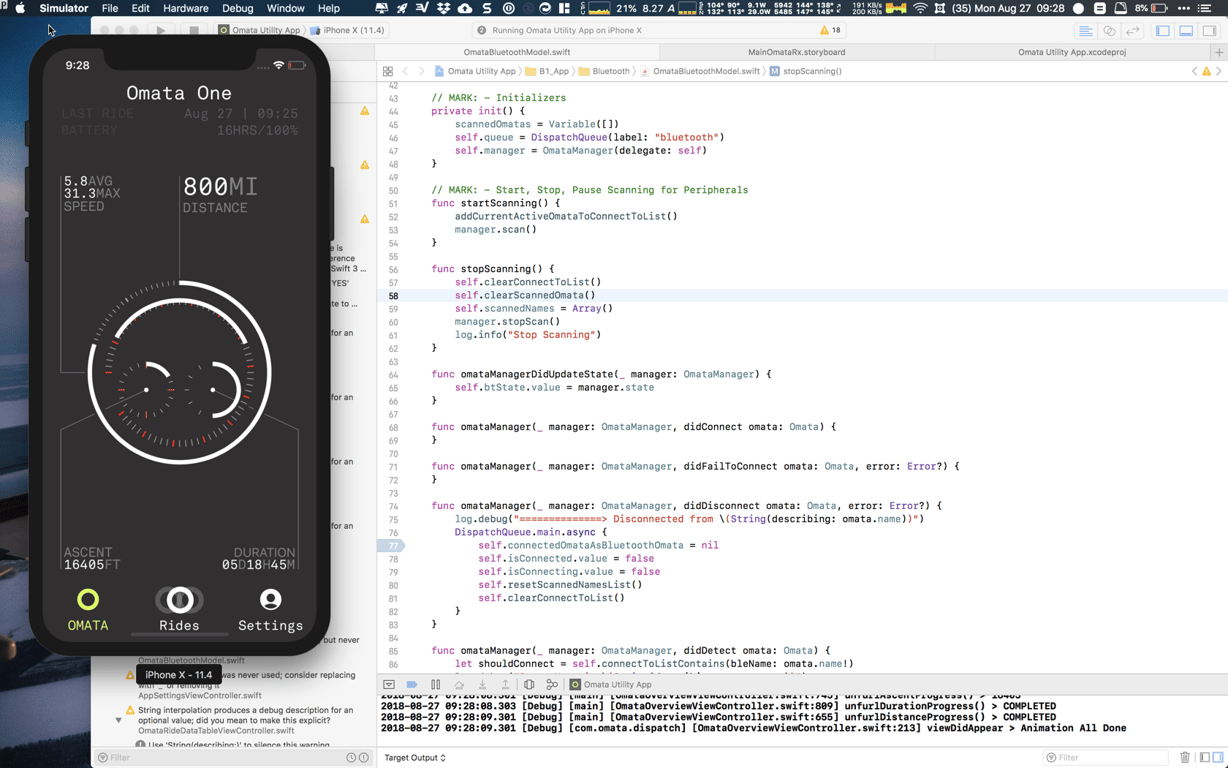Click OmataBluetoothModel.swift in jump bar
The image size is (1228, 768).
click(699, 71)
